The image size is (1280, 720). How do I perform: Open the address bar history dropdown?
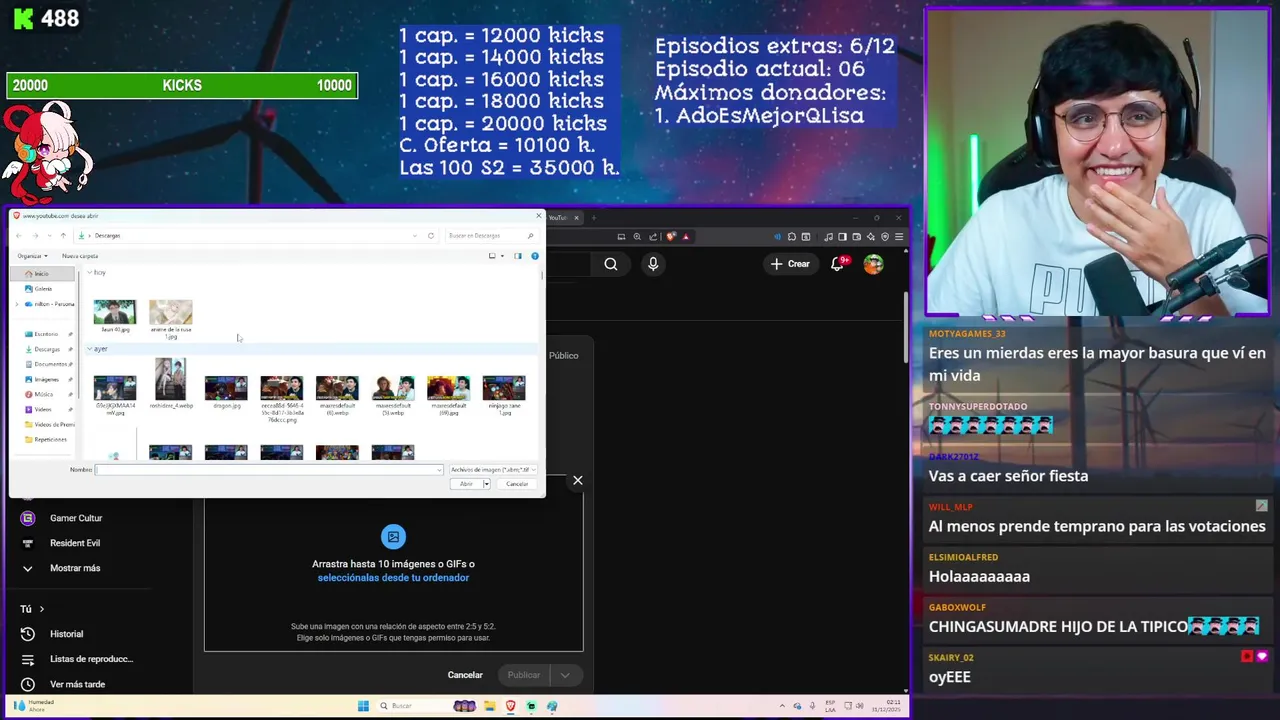[x=415, y=236]
